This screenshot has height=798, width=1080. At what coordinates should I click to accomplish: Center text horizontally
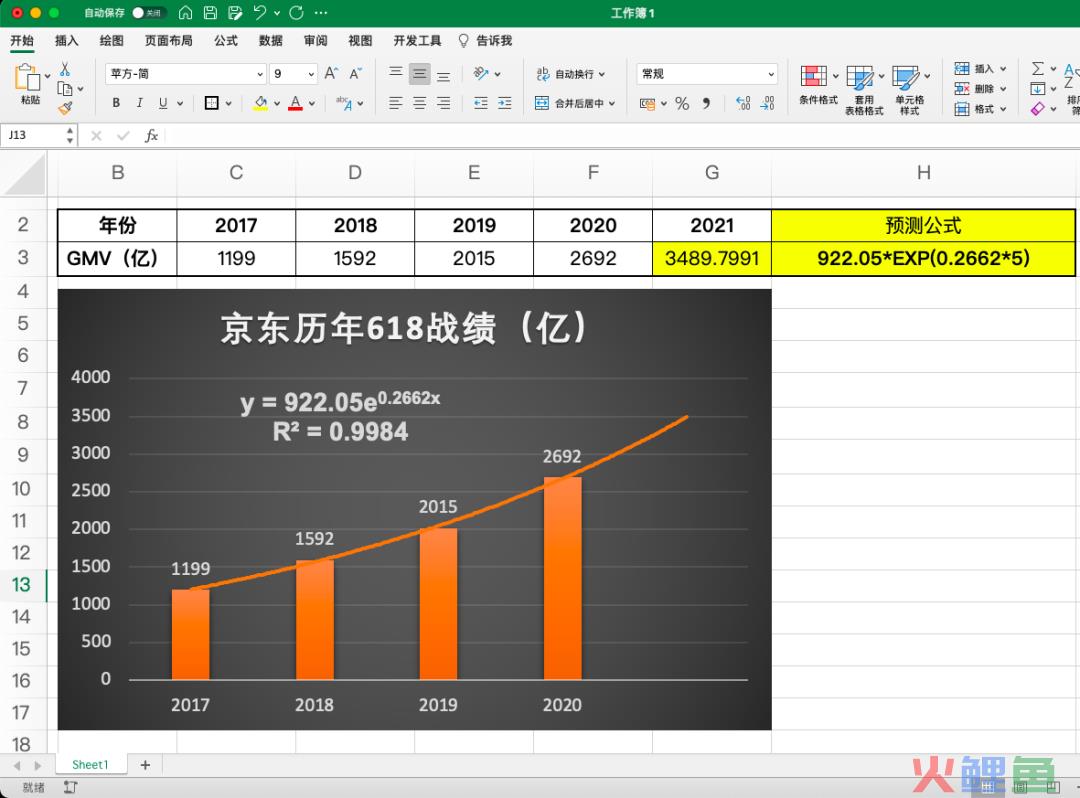coord(419,103)
